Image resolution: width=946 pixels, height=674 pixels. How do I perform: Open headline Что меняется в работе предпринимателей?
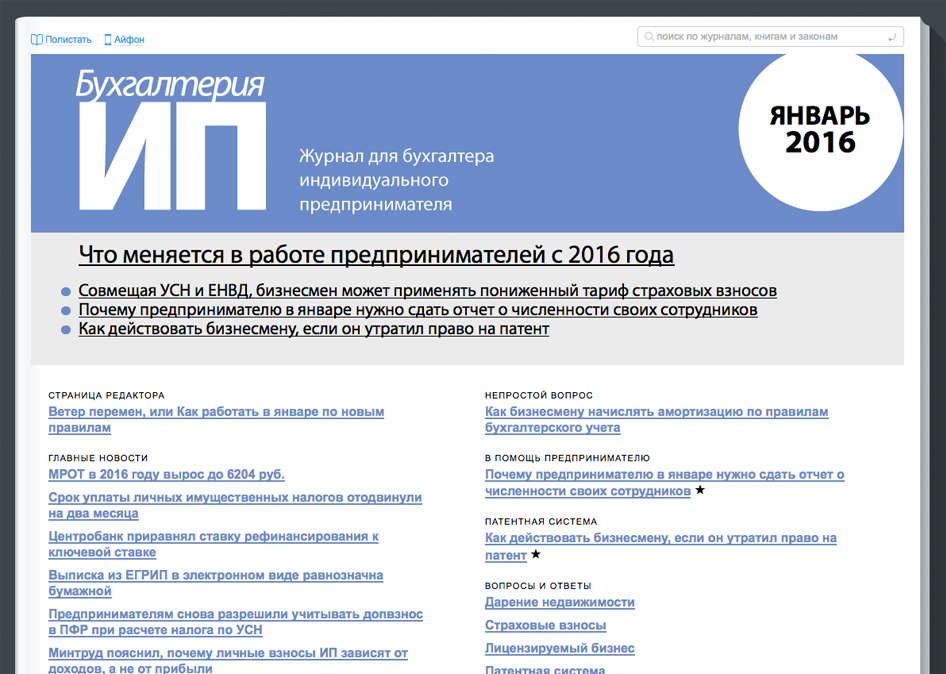click(x=376, y=255)
